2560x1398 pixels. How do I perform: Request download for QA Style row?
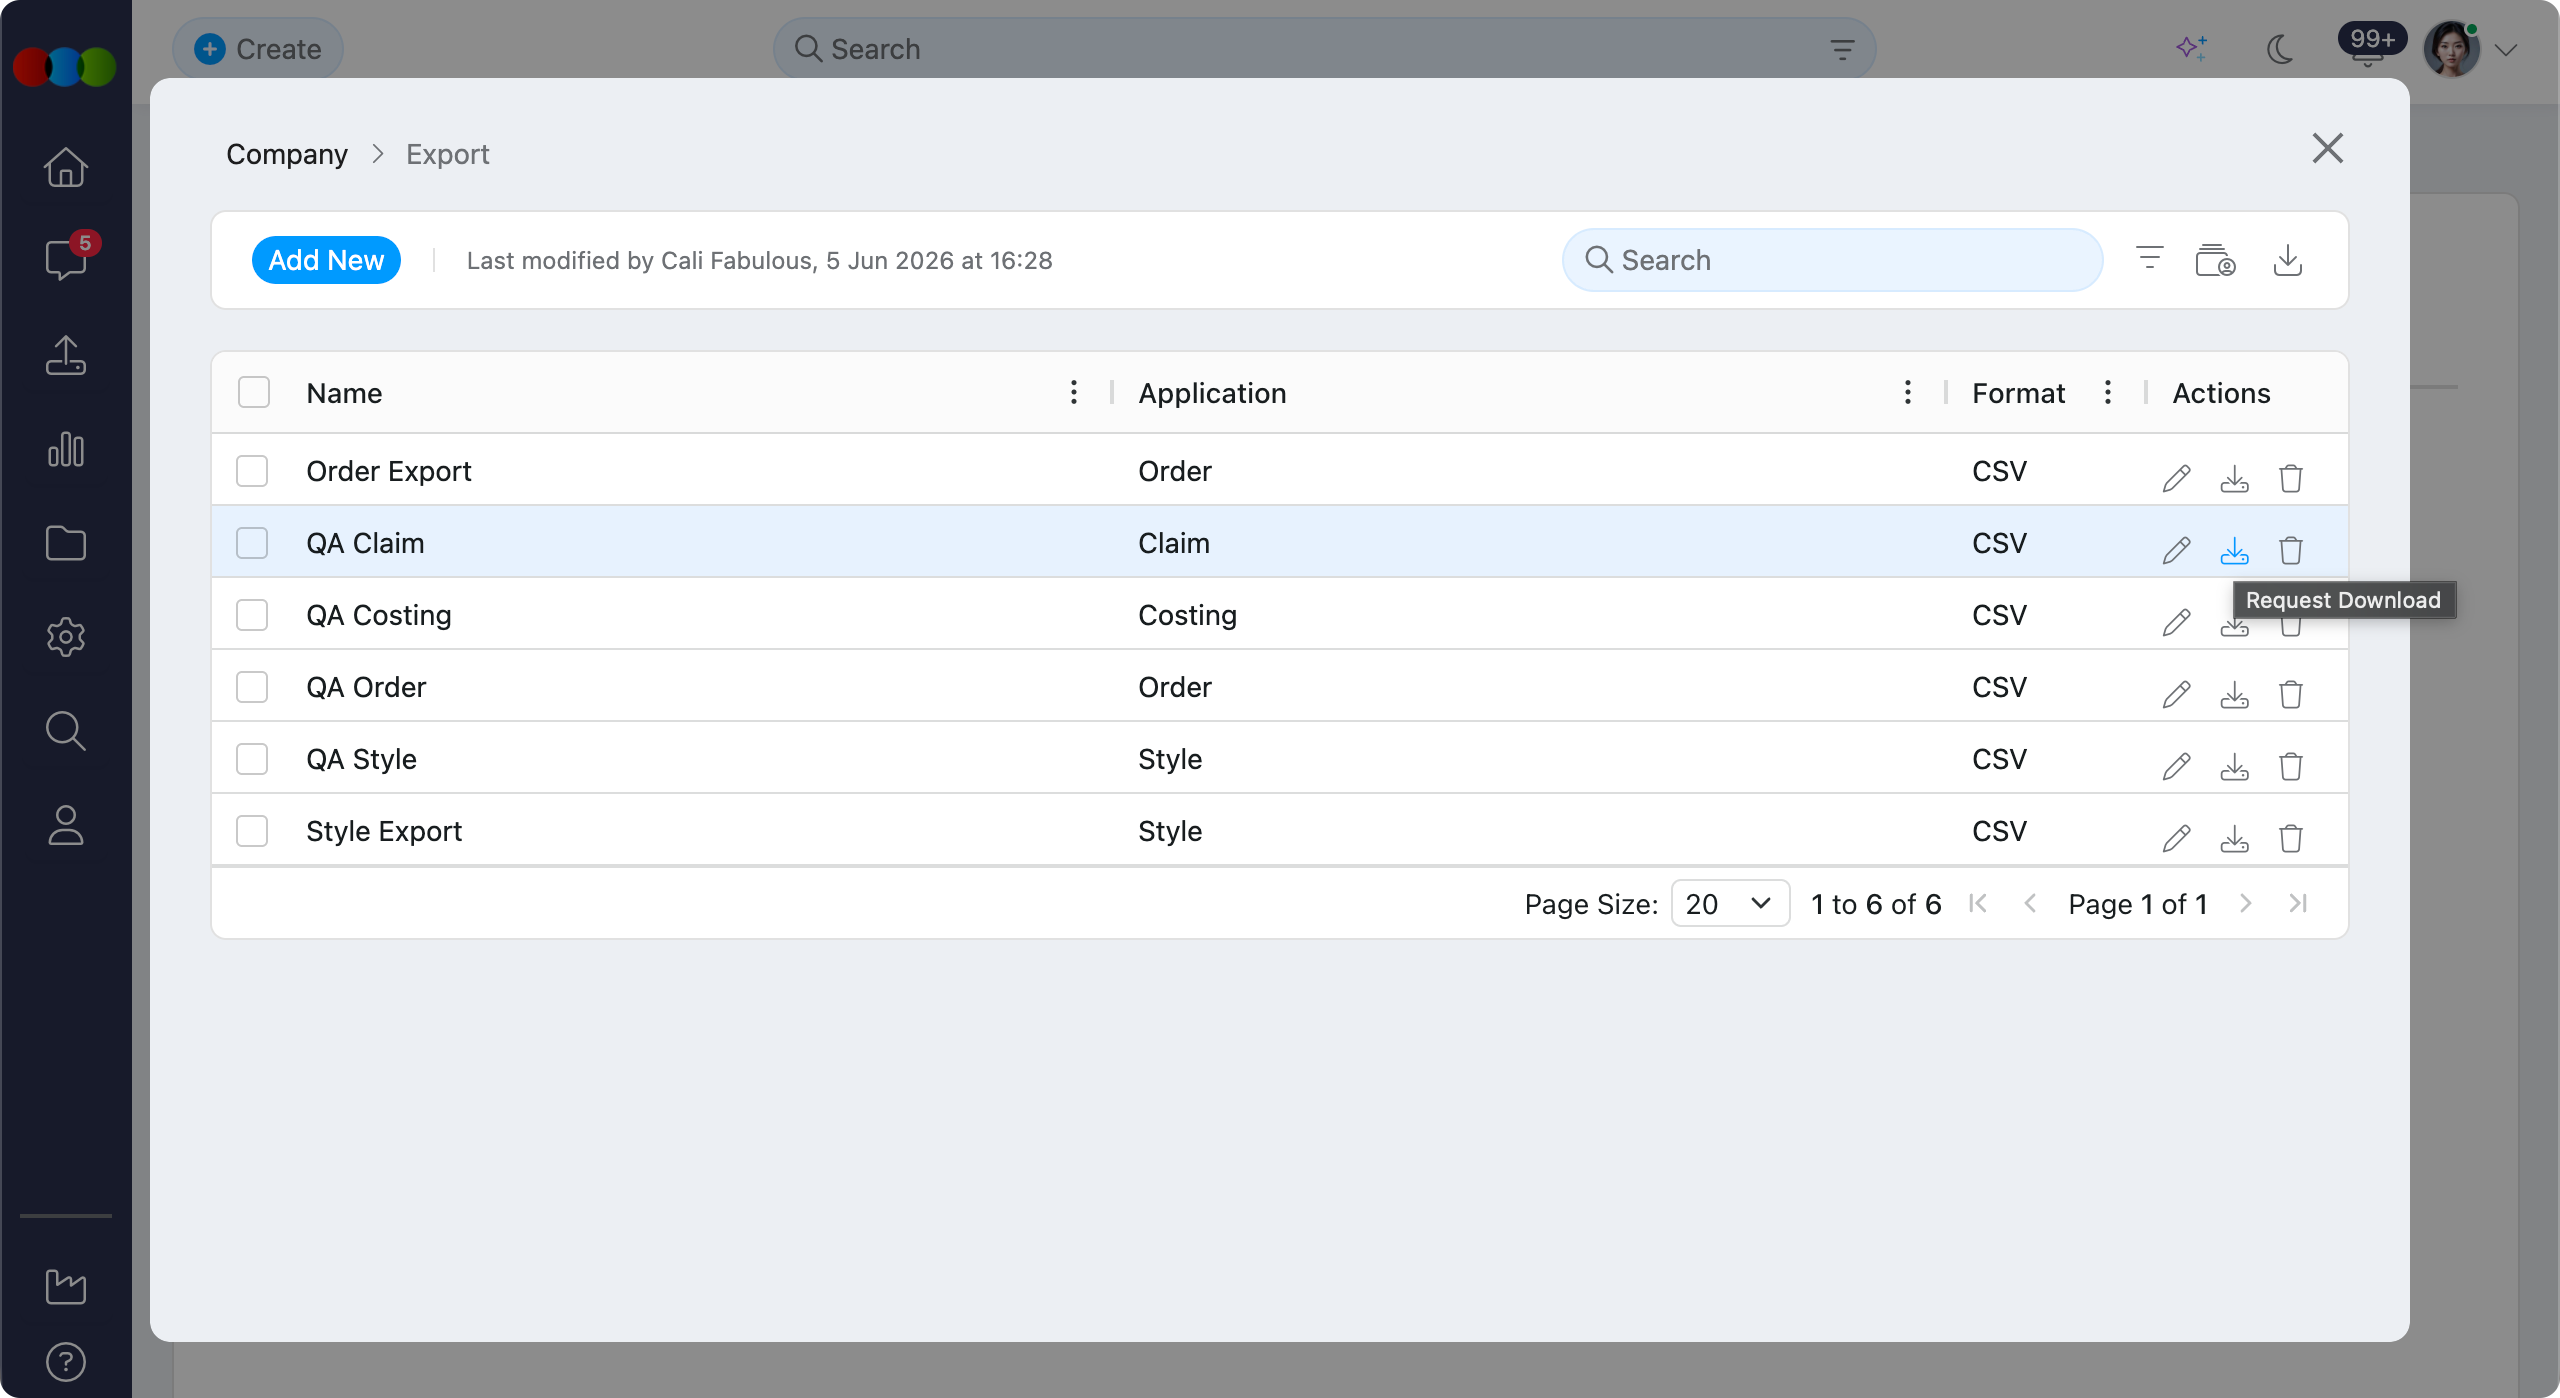(2235, 766)
